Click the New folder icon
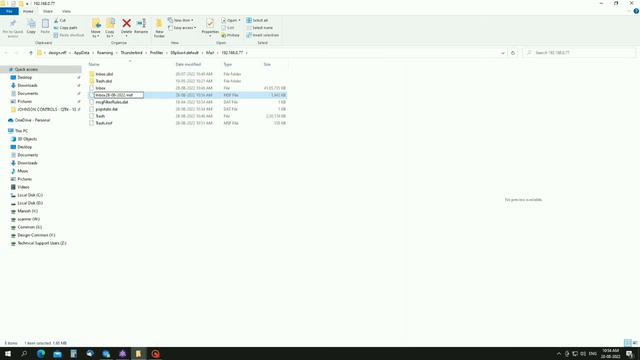This screenshot has height=360, width=640. [159, 24]
